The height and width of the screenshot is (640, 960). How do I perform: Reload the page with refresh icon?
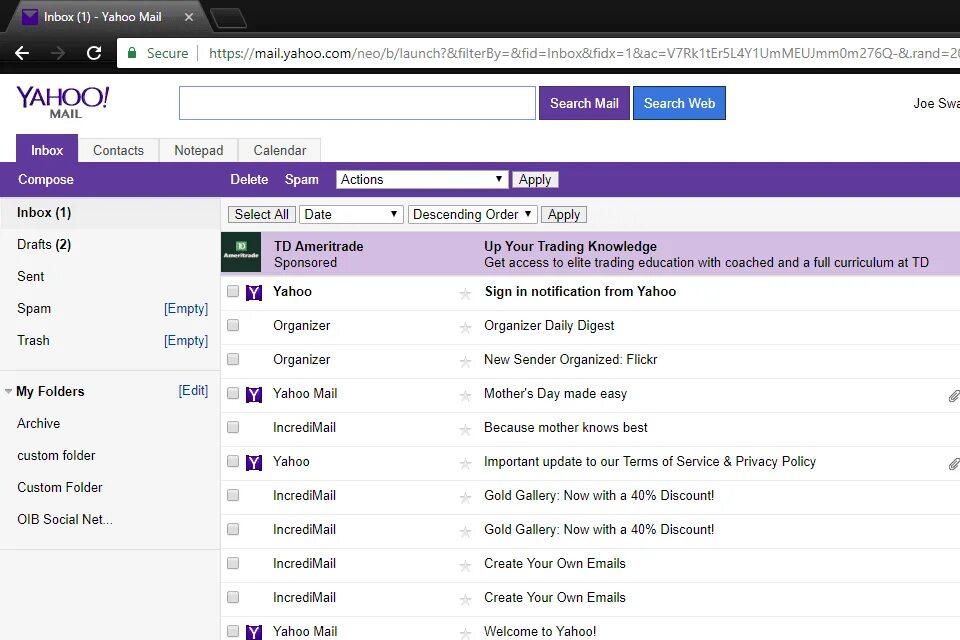94,53
